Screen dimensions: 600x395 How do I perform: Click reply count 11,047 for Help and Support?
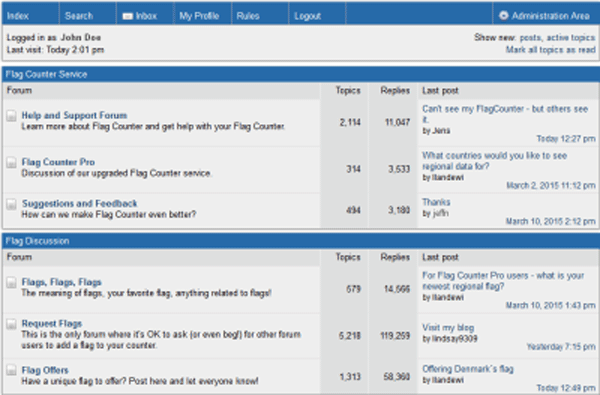point(397,122)
